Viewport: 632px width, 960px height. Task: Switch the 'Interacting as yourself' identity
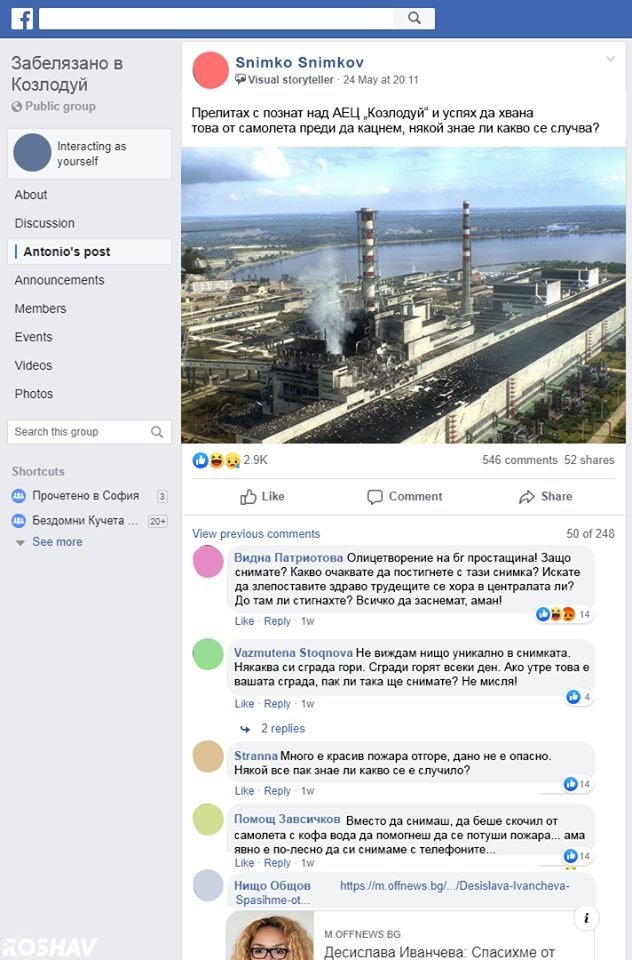point(88,154)
